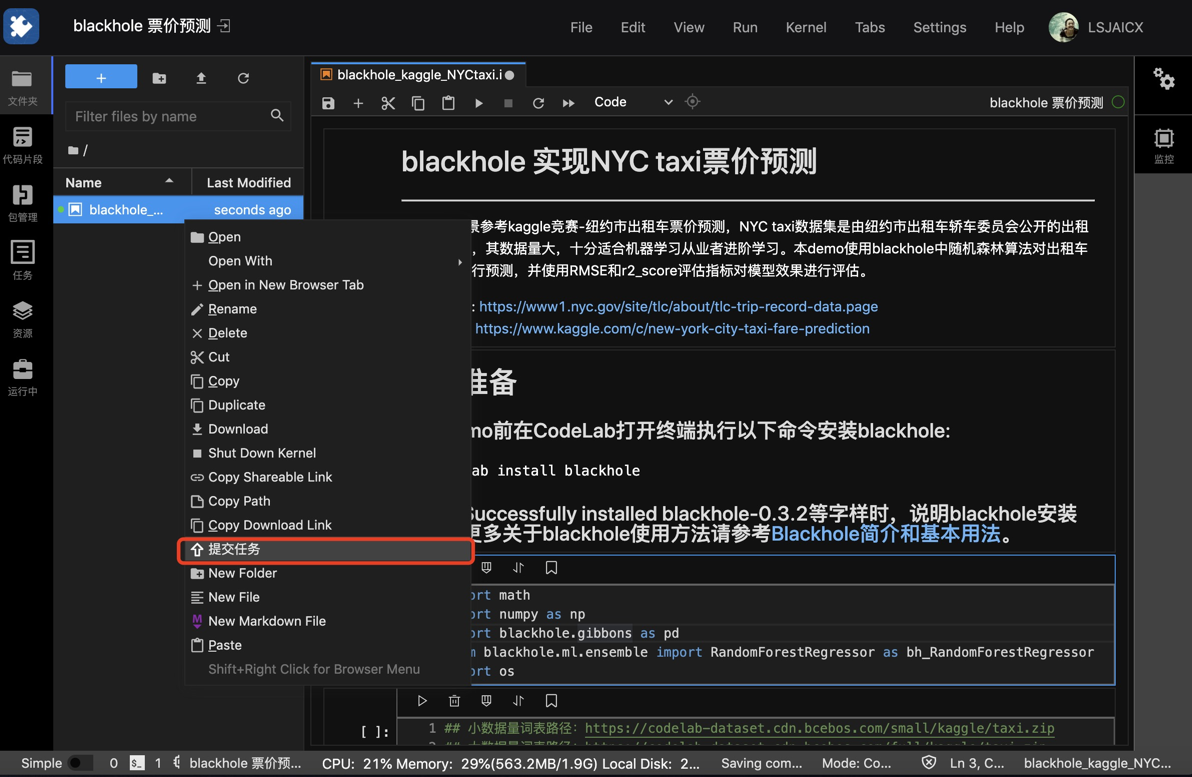1192x777 pixels.
Task: Toggle the Simple interface mode switch
Action: [x=79, y=763]
